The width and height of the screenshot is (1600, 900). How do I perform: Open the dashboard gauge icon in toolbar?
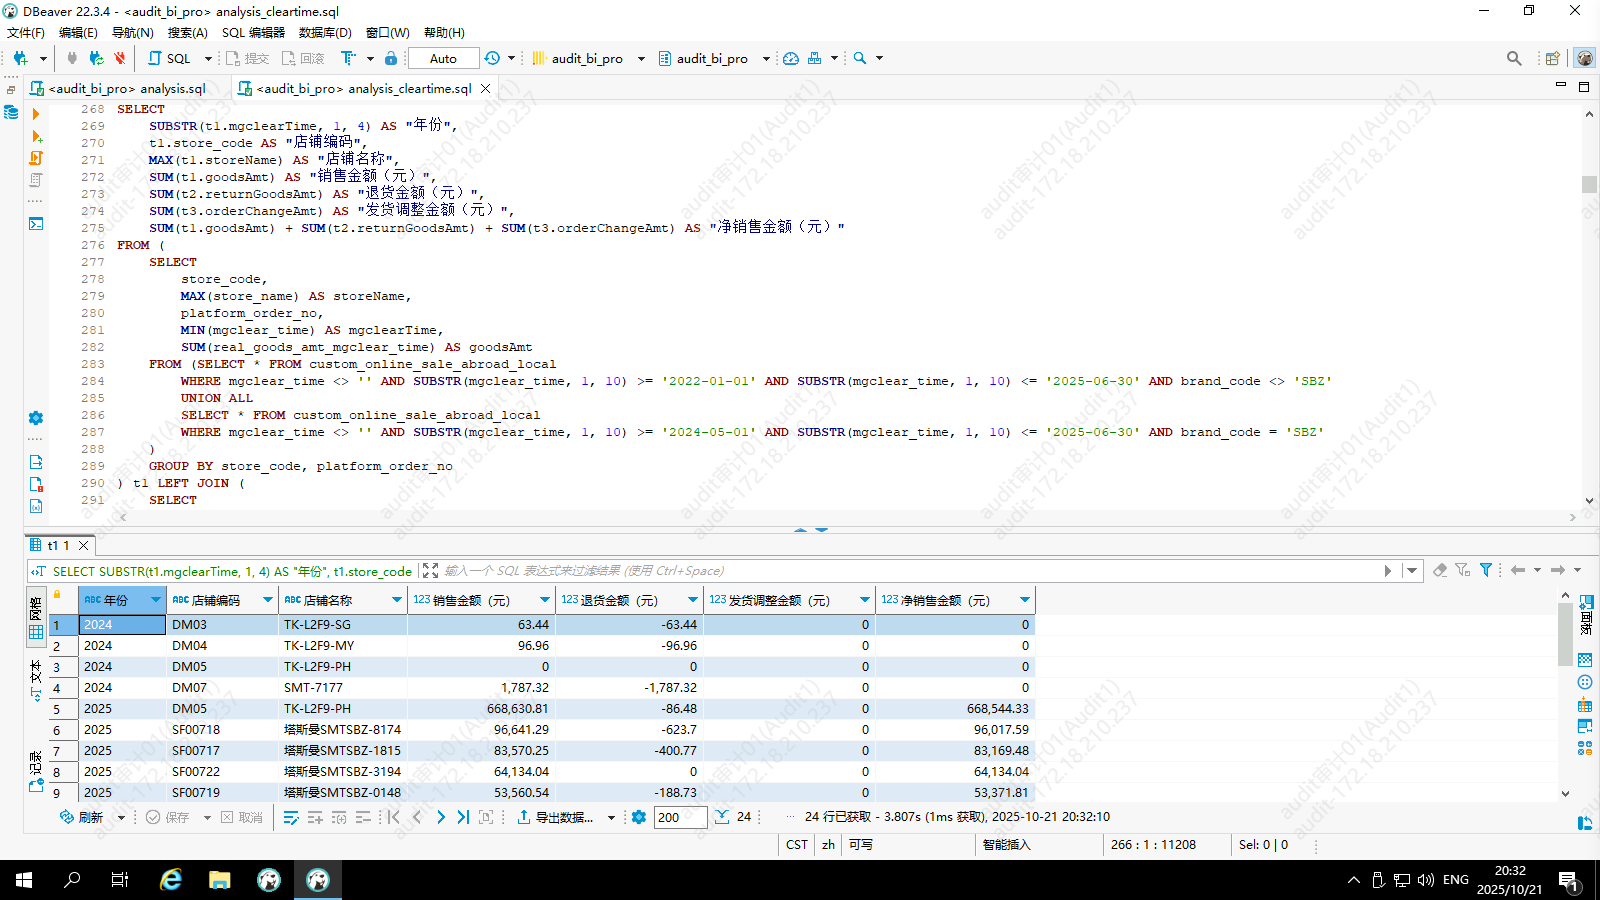(x=791, y=58)
